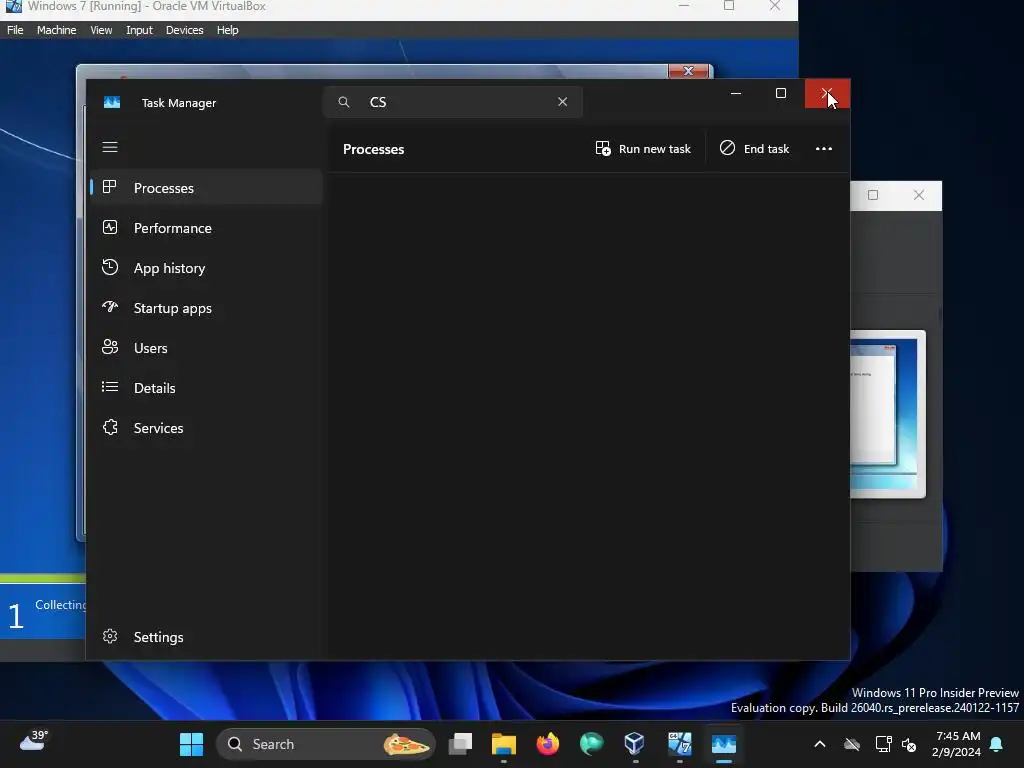Click the Task Manager app icon in title bar
Viewport: 1024px width, 768px height.
112,103
